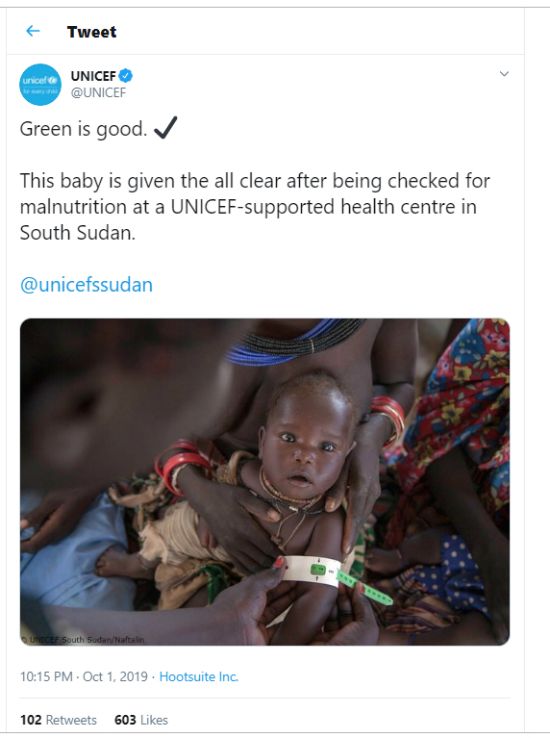View the 603 Likes list

click(141, 720)
